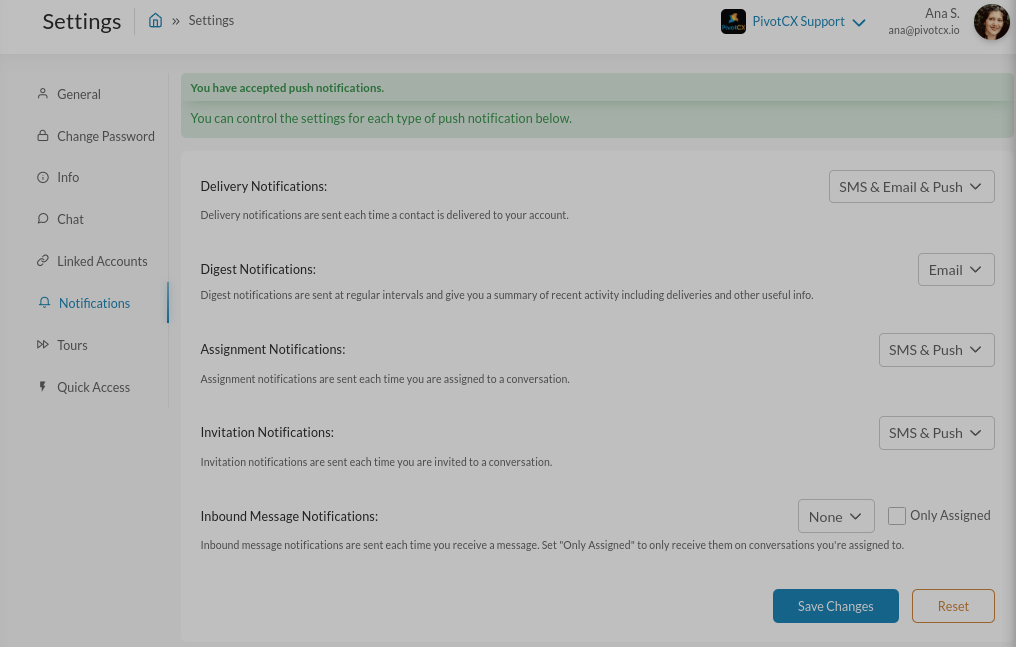Click the home icon in breadcrumb

point(155,21)
